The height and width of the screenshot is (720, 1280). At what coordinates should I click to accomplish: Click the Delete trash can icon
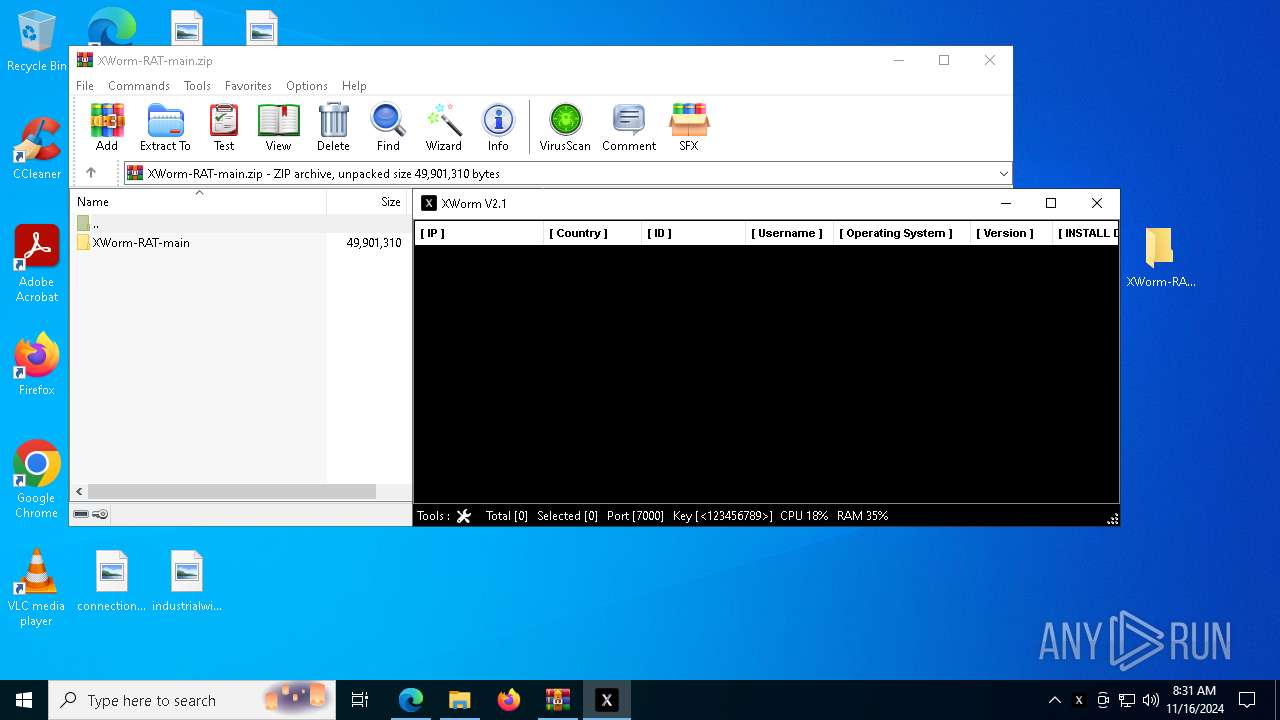coord(333,127)
